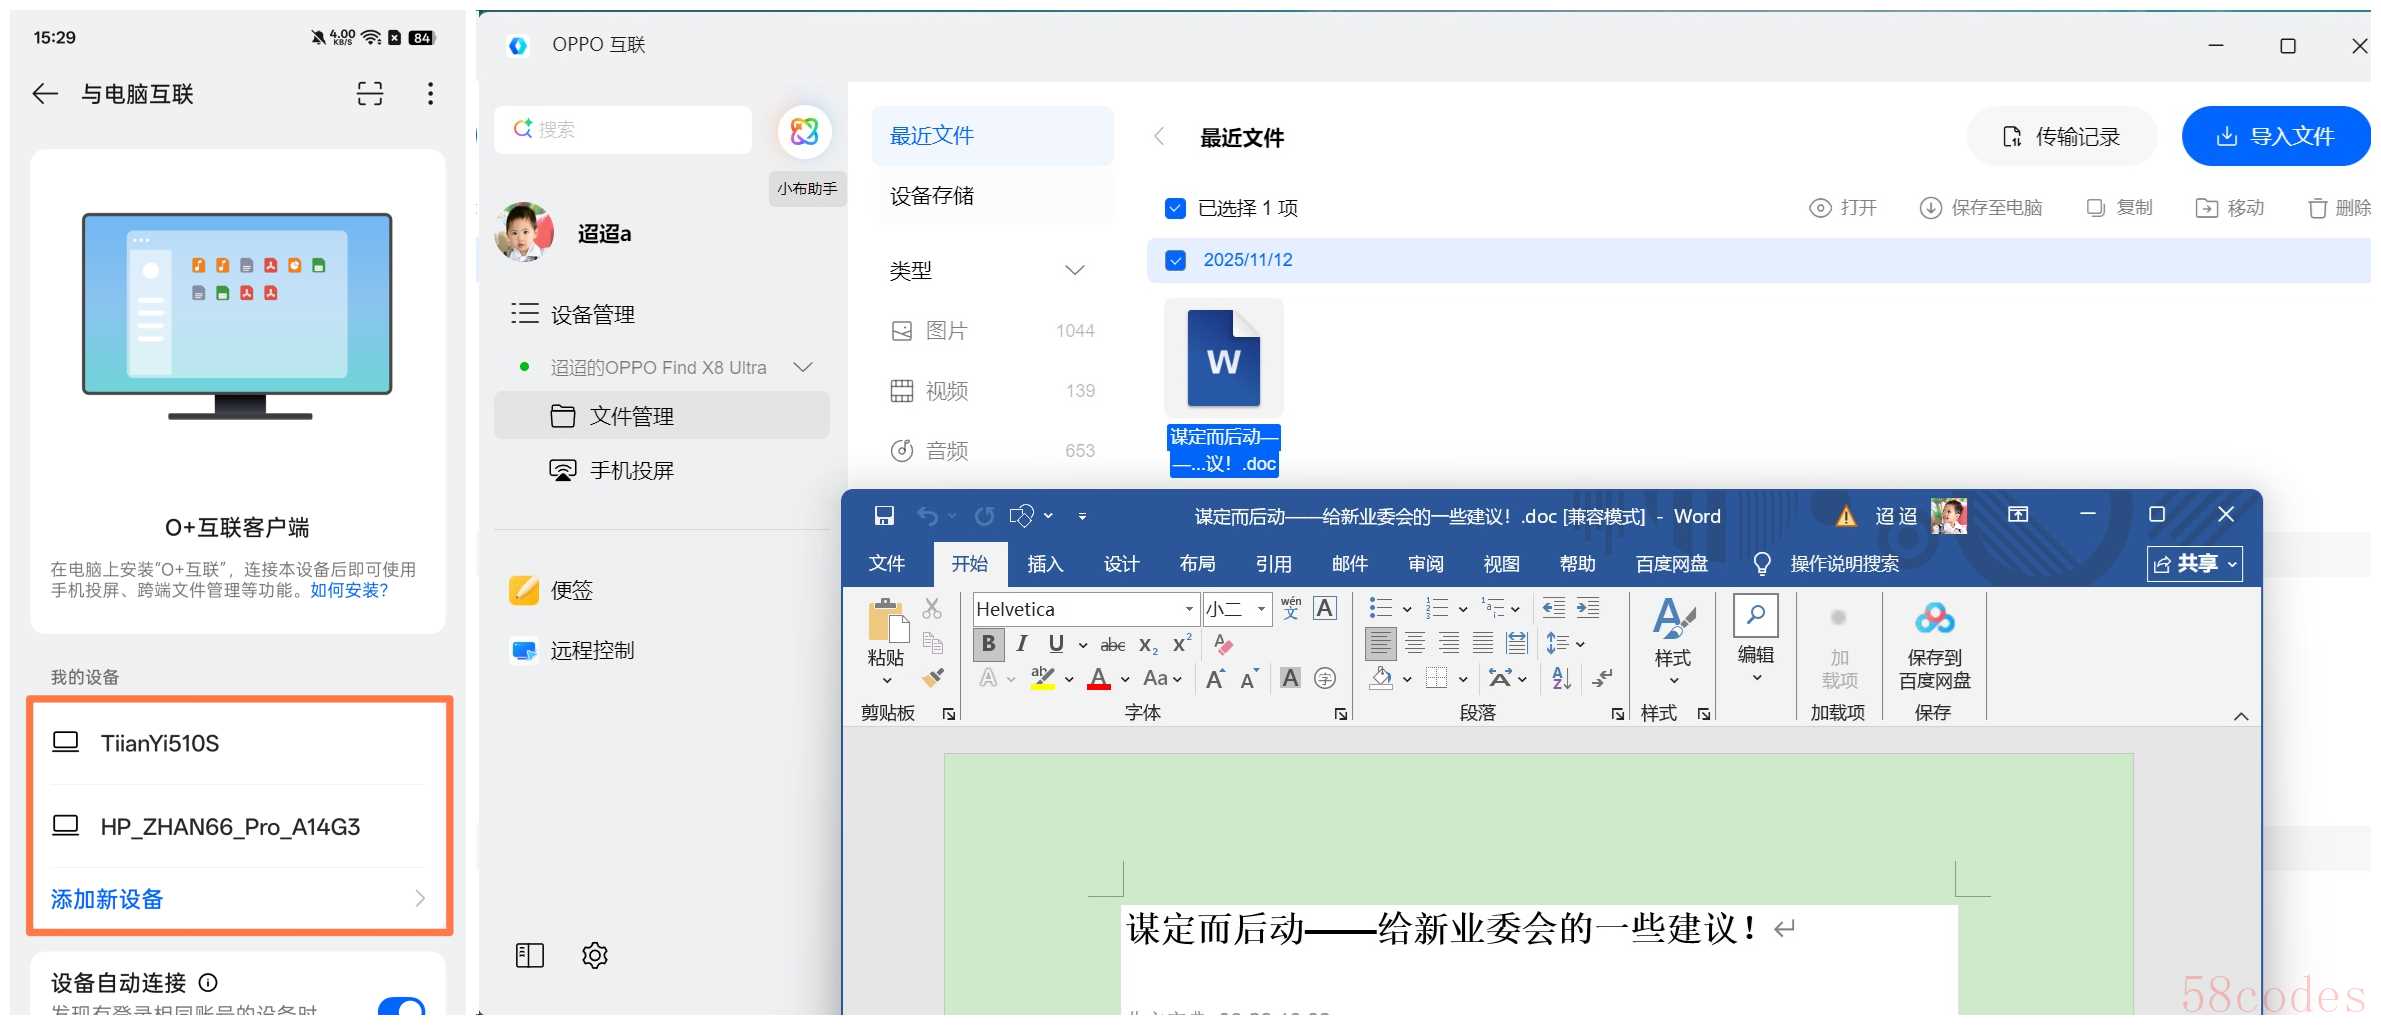Click the 导入文件 button
The height and width of the screenshot is (1025, 2381).
[x=2275, y=137]
